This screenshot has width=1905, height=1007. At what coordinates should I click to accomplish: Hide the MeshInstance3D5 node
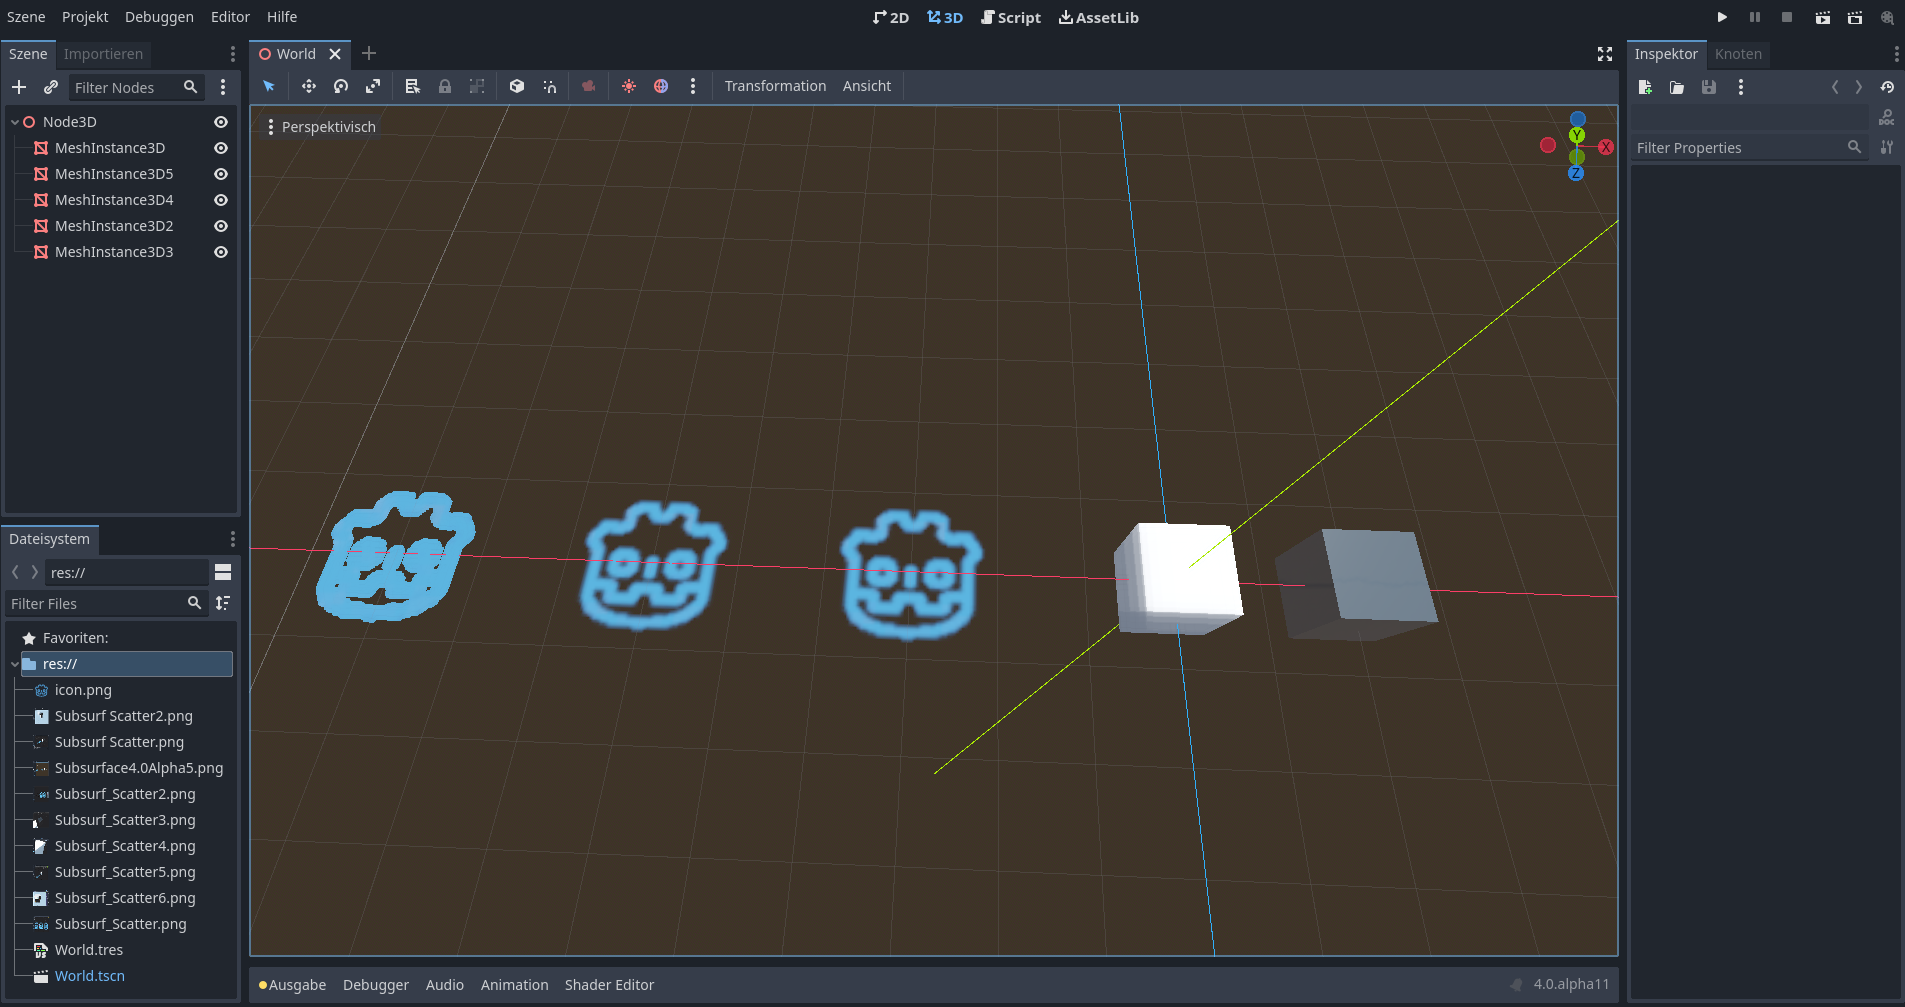[220, 173]
